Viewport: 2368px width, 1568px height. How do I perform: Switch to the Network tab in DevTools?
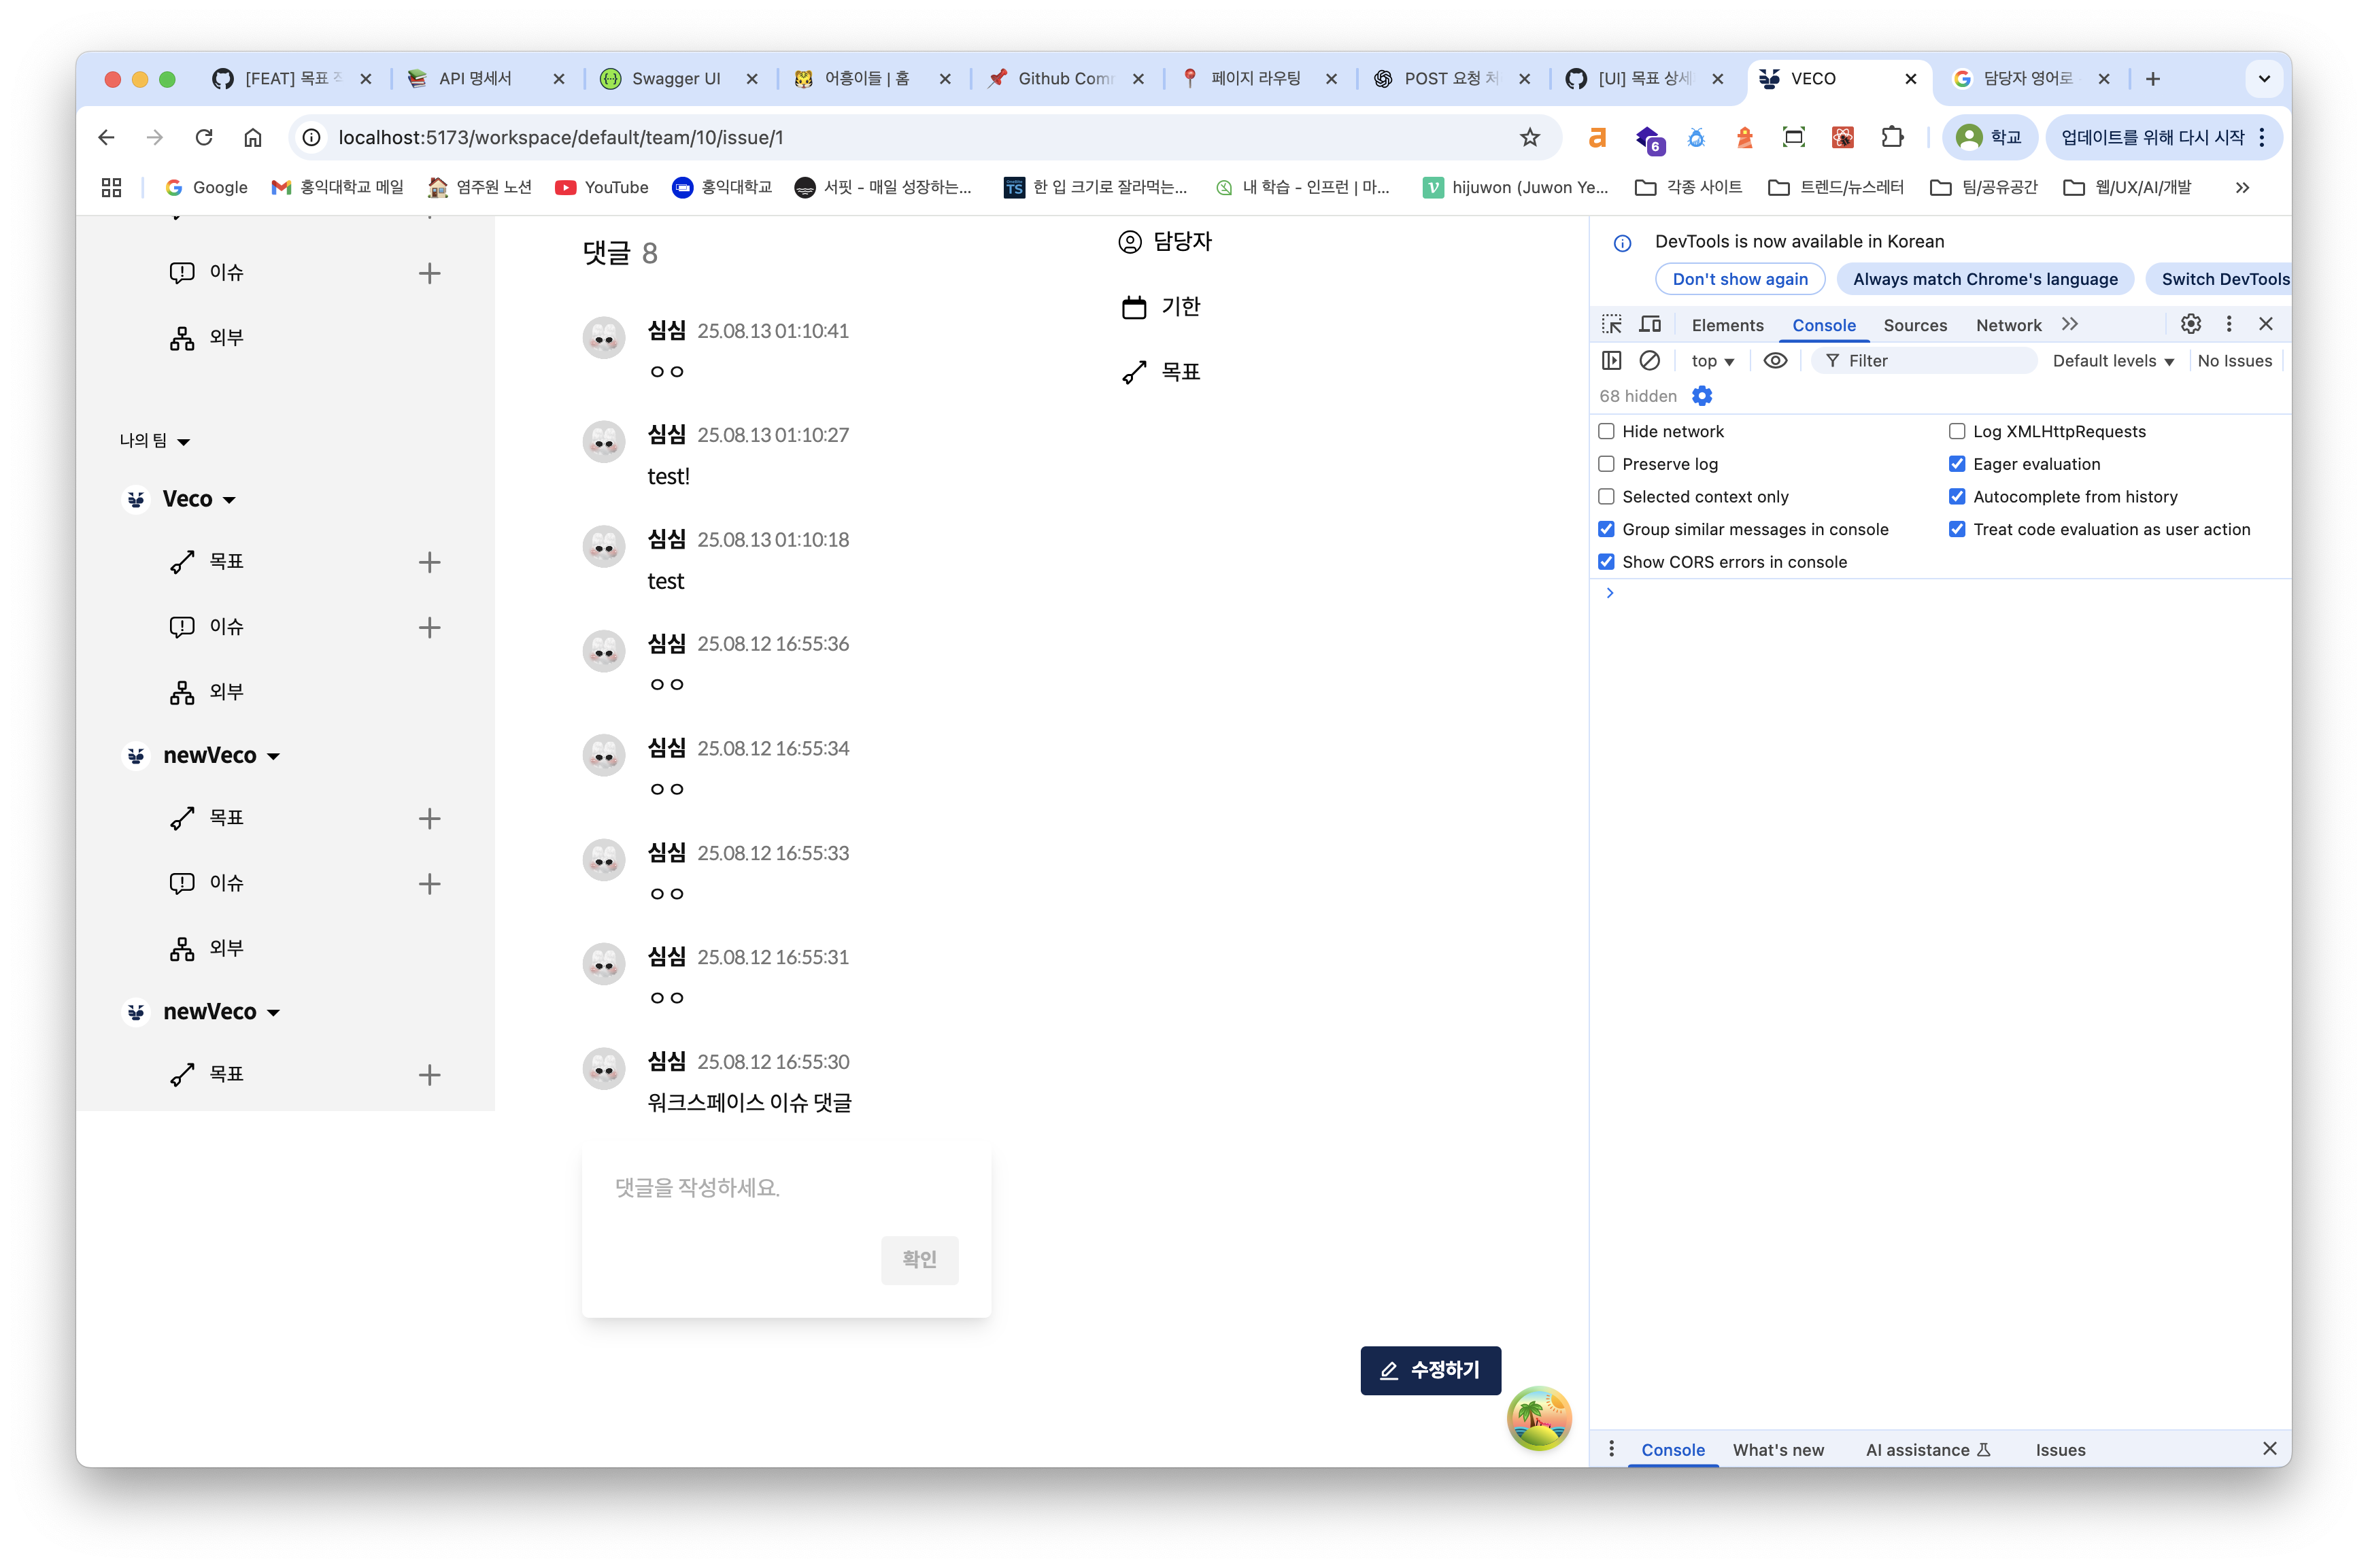2007,325
